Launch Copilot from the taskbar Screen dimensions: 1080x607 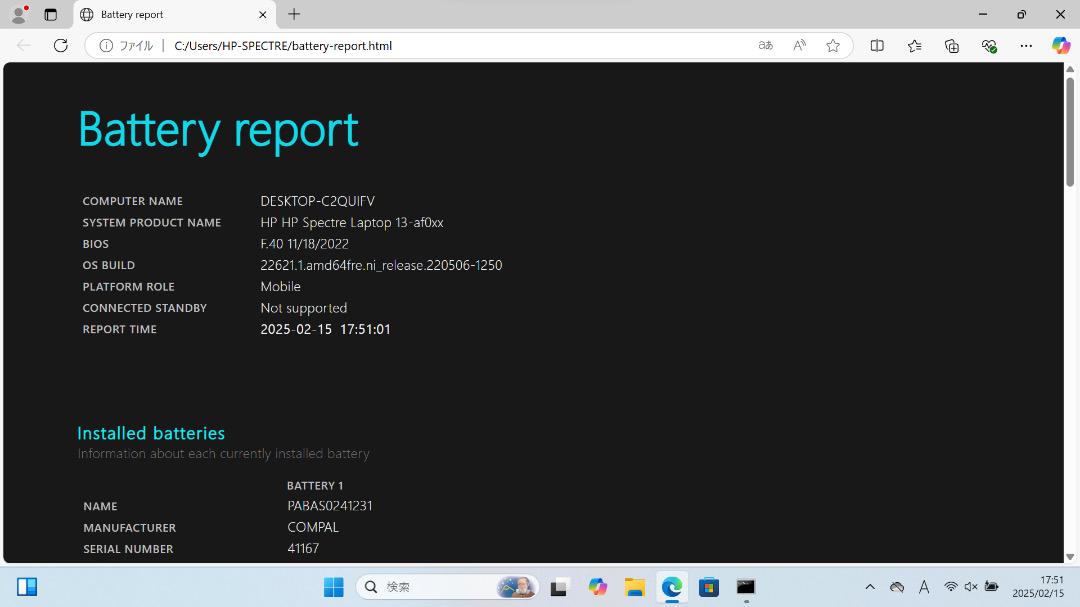[597, 586]
